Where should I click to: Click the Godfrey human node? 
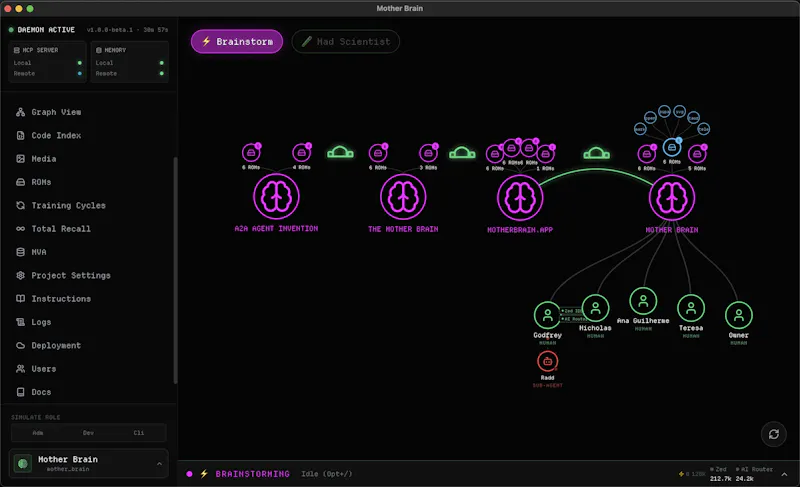[x=547, y=316]
